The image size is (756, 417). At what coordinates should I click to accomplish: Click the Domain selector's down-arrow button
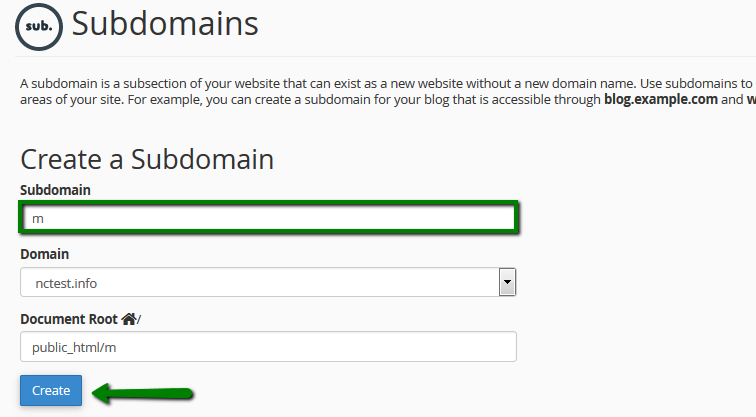pos(507,282)
